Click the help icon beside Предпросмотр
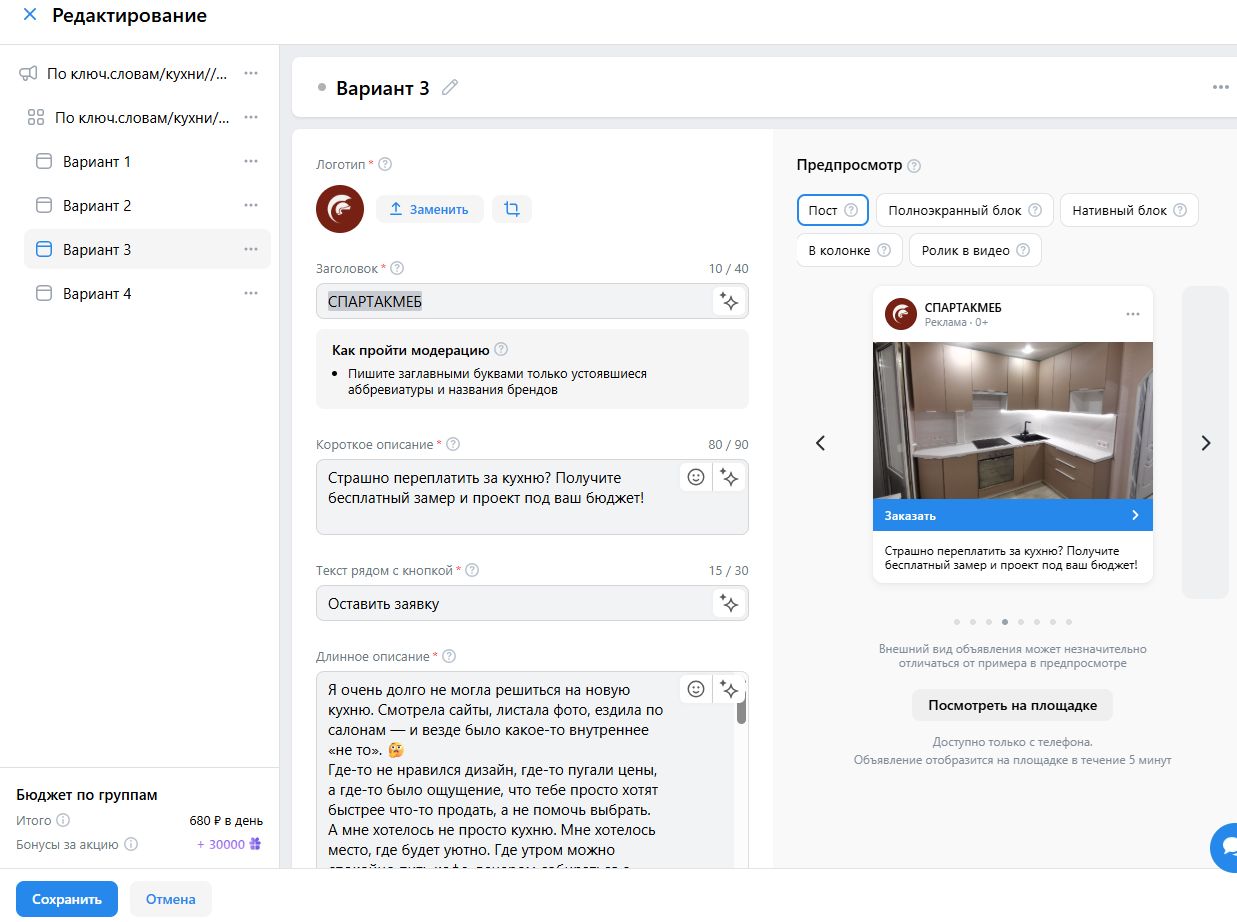 [x=913, y=165]
